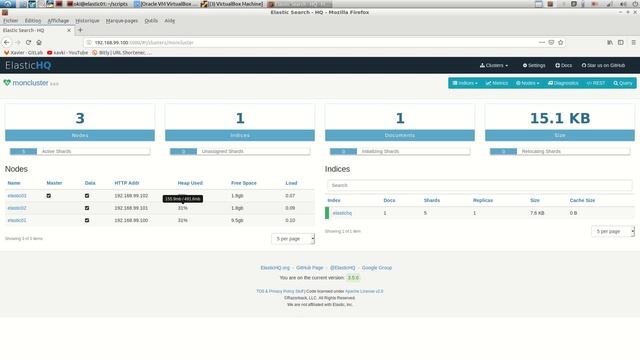Open the Outils menu
This screenshot has height=360, width=640.
point(151,20)
